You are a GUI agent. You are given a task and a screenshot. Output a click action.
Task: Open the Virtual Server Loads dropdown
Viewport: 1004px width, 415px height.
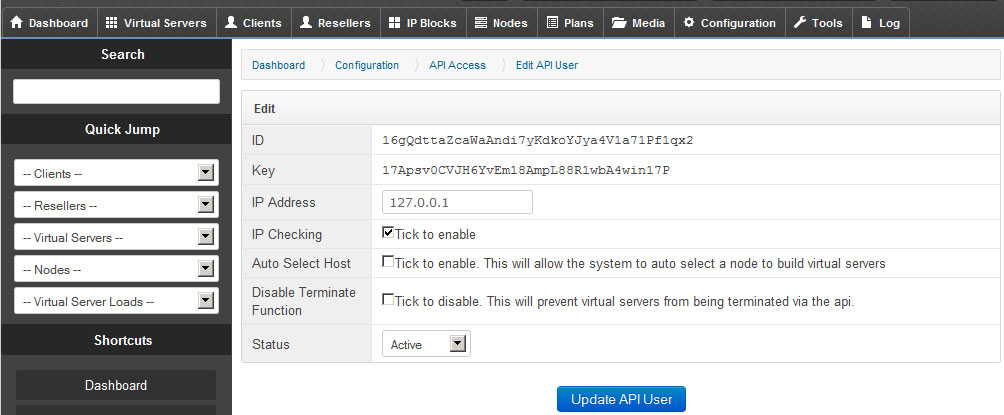click(x=116, y=301)
